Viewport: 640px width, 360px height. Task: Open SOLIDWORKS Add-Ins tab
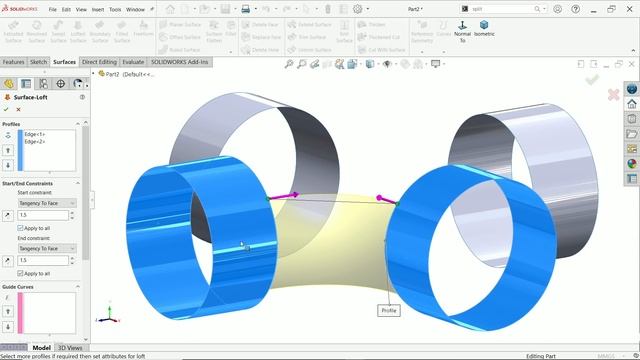180,62
